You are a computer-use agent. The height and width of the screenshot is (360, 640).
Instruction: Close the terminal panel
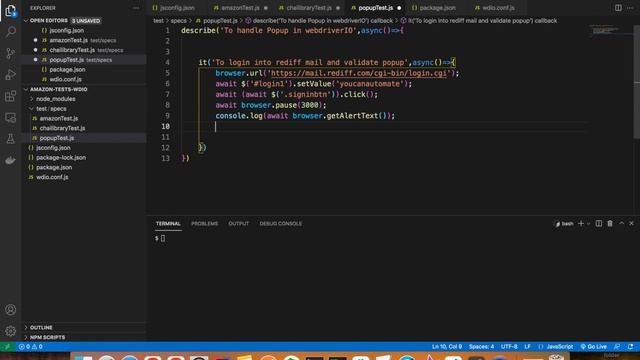click(x=631, y=224)
